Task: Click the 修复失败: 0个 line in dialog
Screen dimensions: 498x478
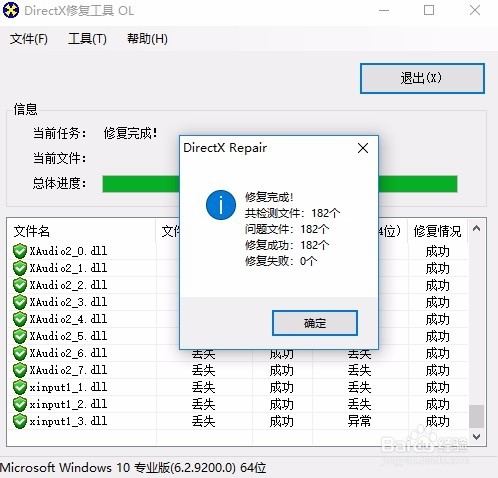Action: [281, 261]
